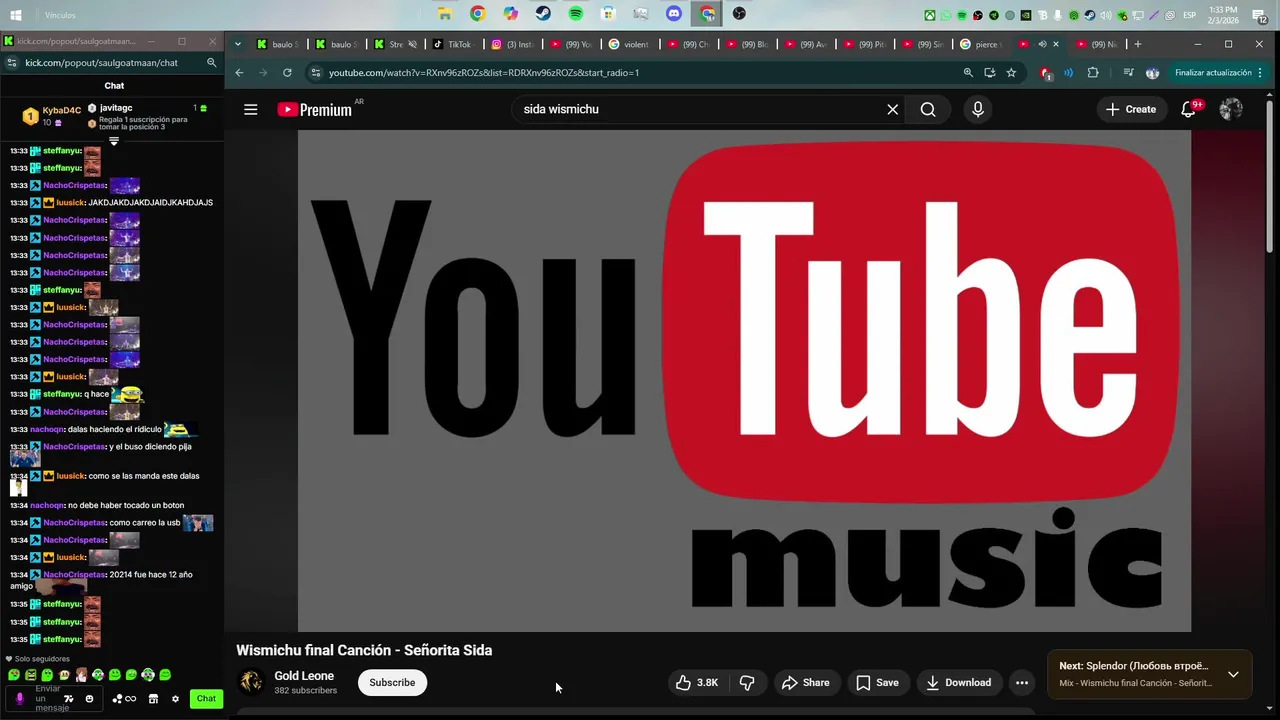
Task: Like the video with 3.8K likes
Action: (696, 683)
